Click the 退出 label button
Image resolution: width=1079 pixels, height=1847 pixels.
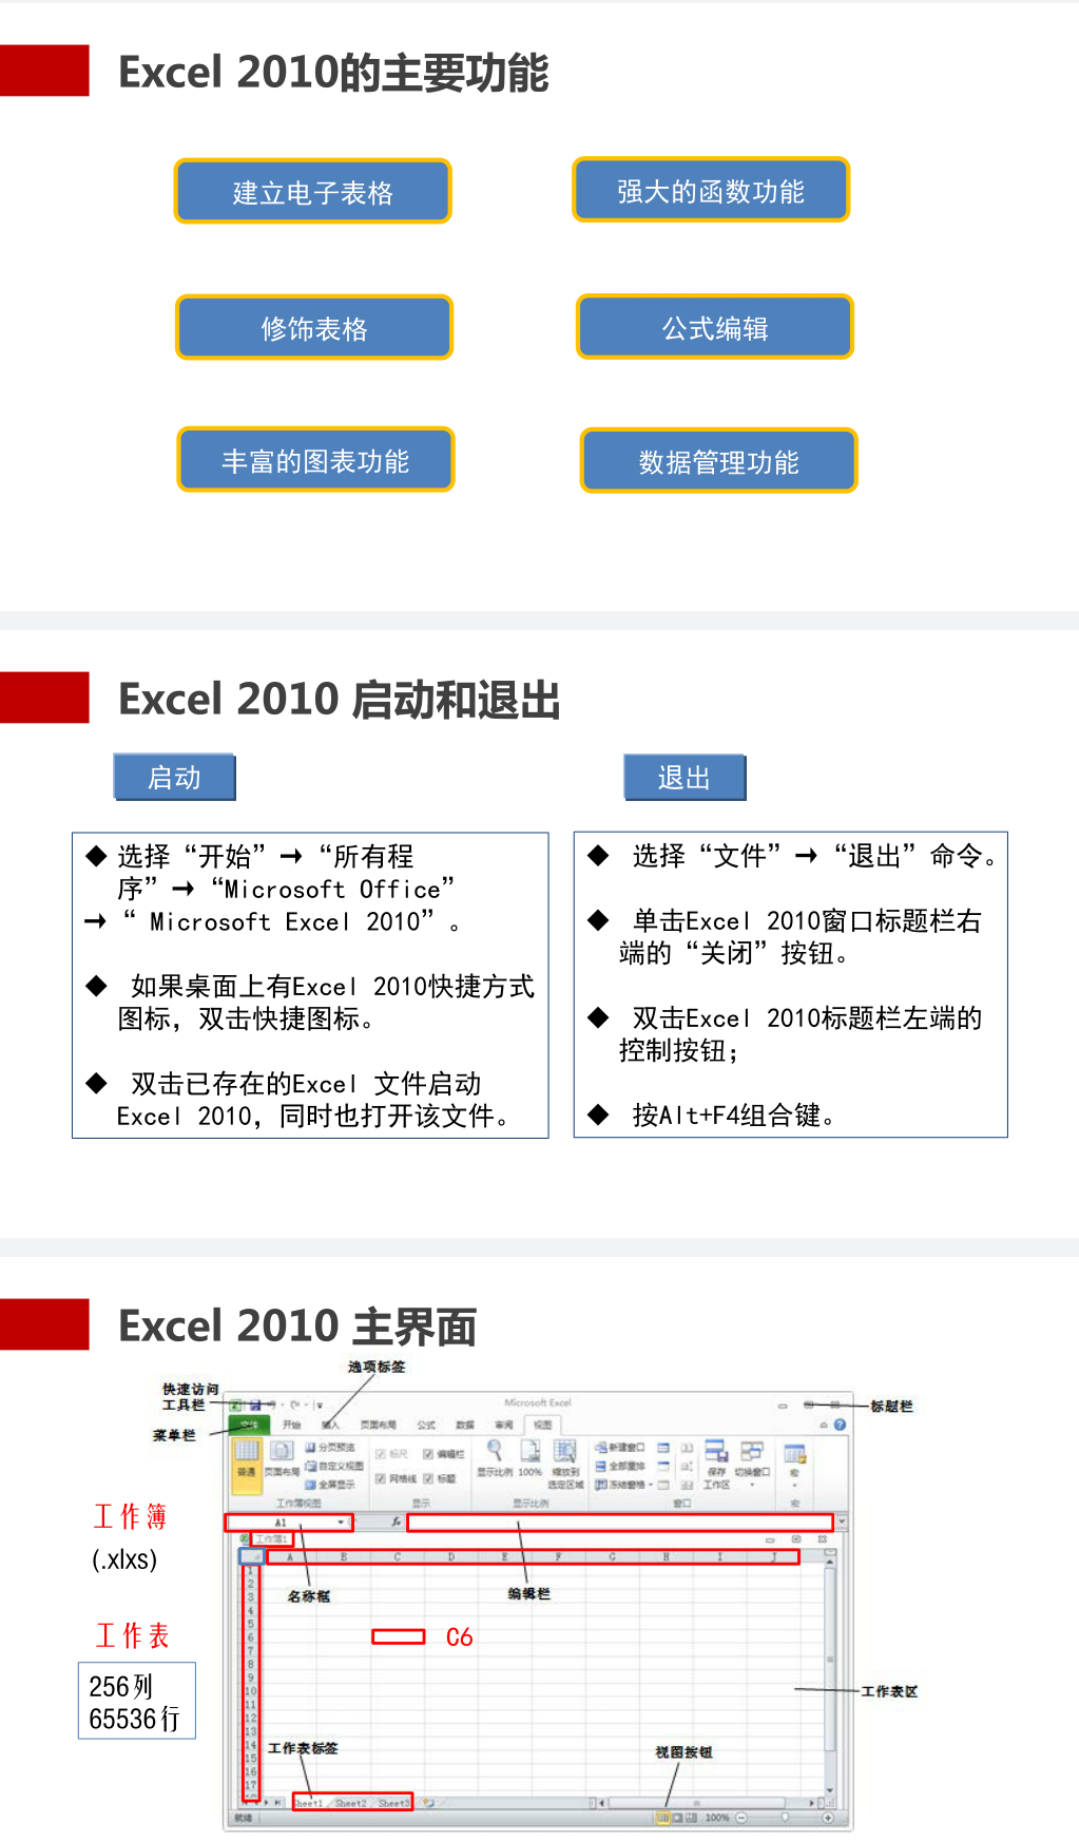coord(685,777)
